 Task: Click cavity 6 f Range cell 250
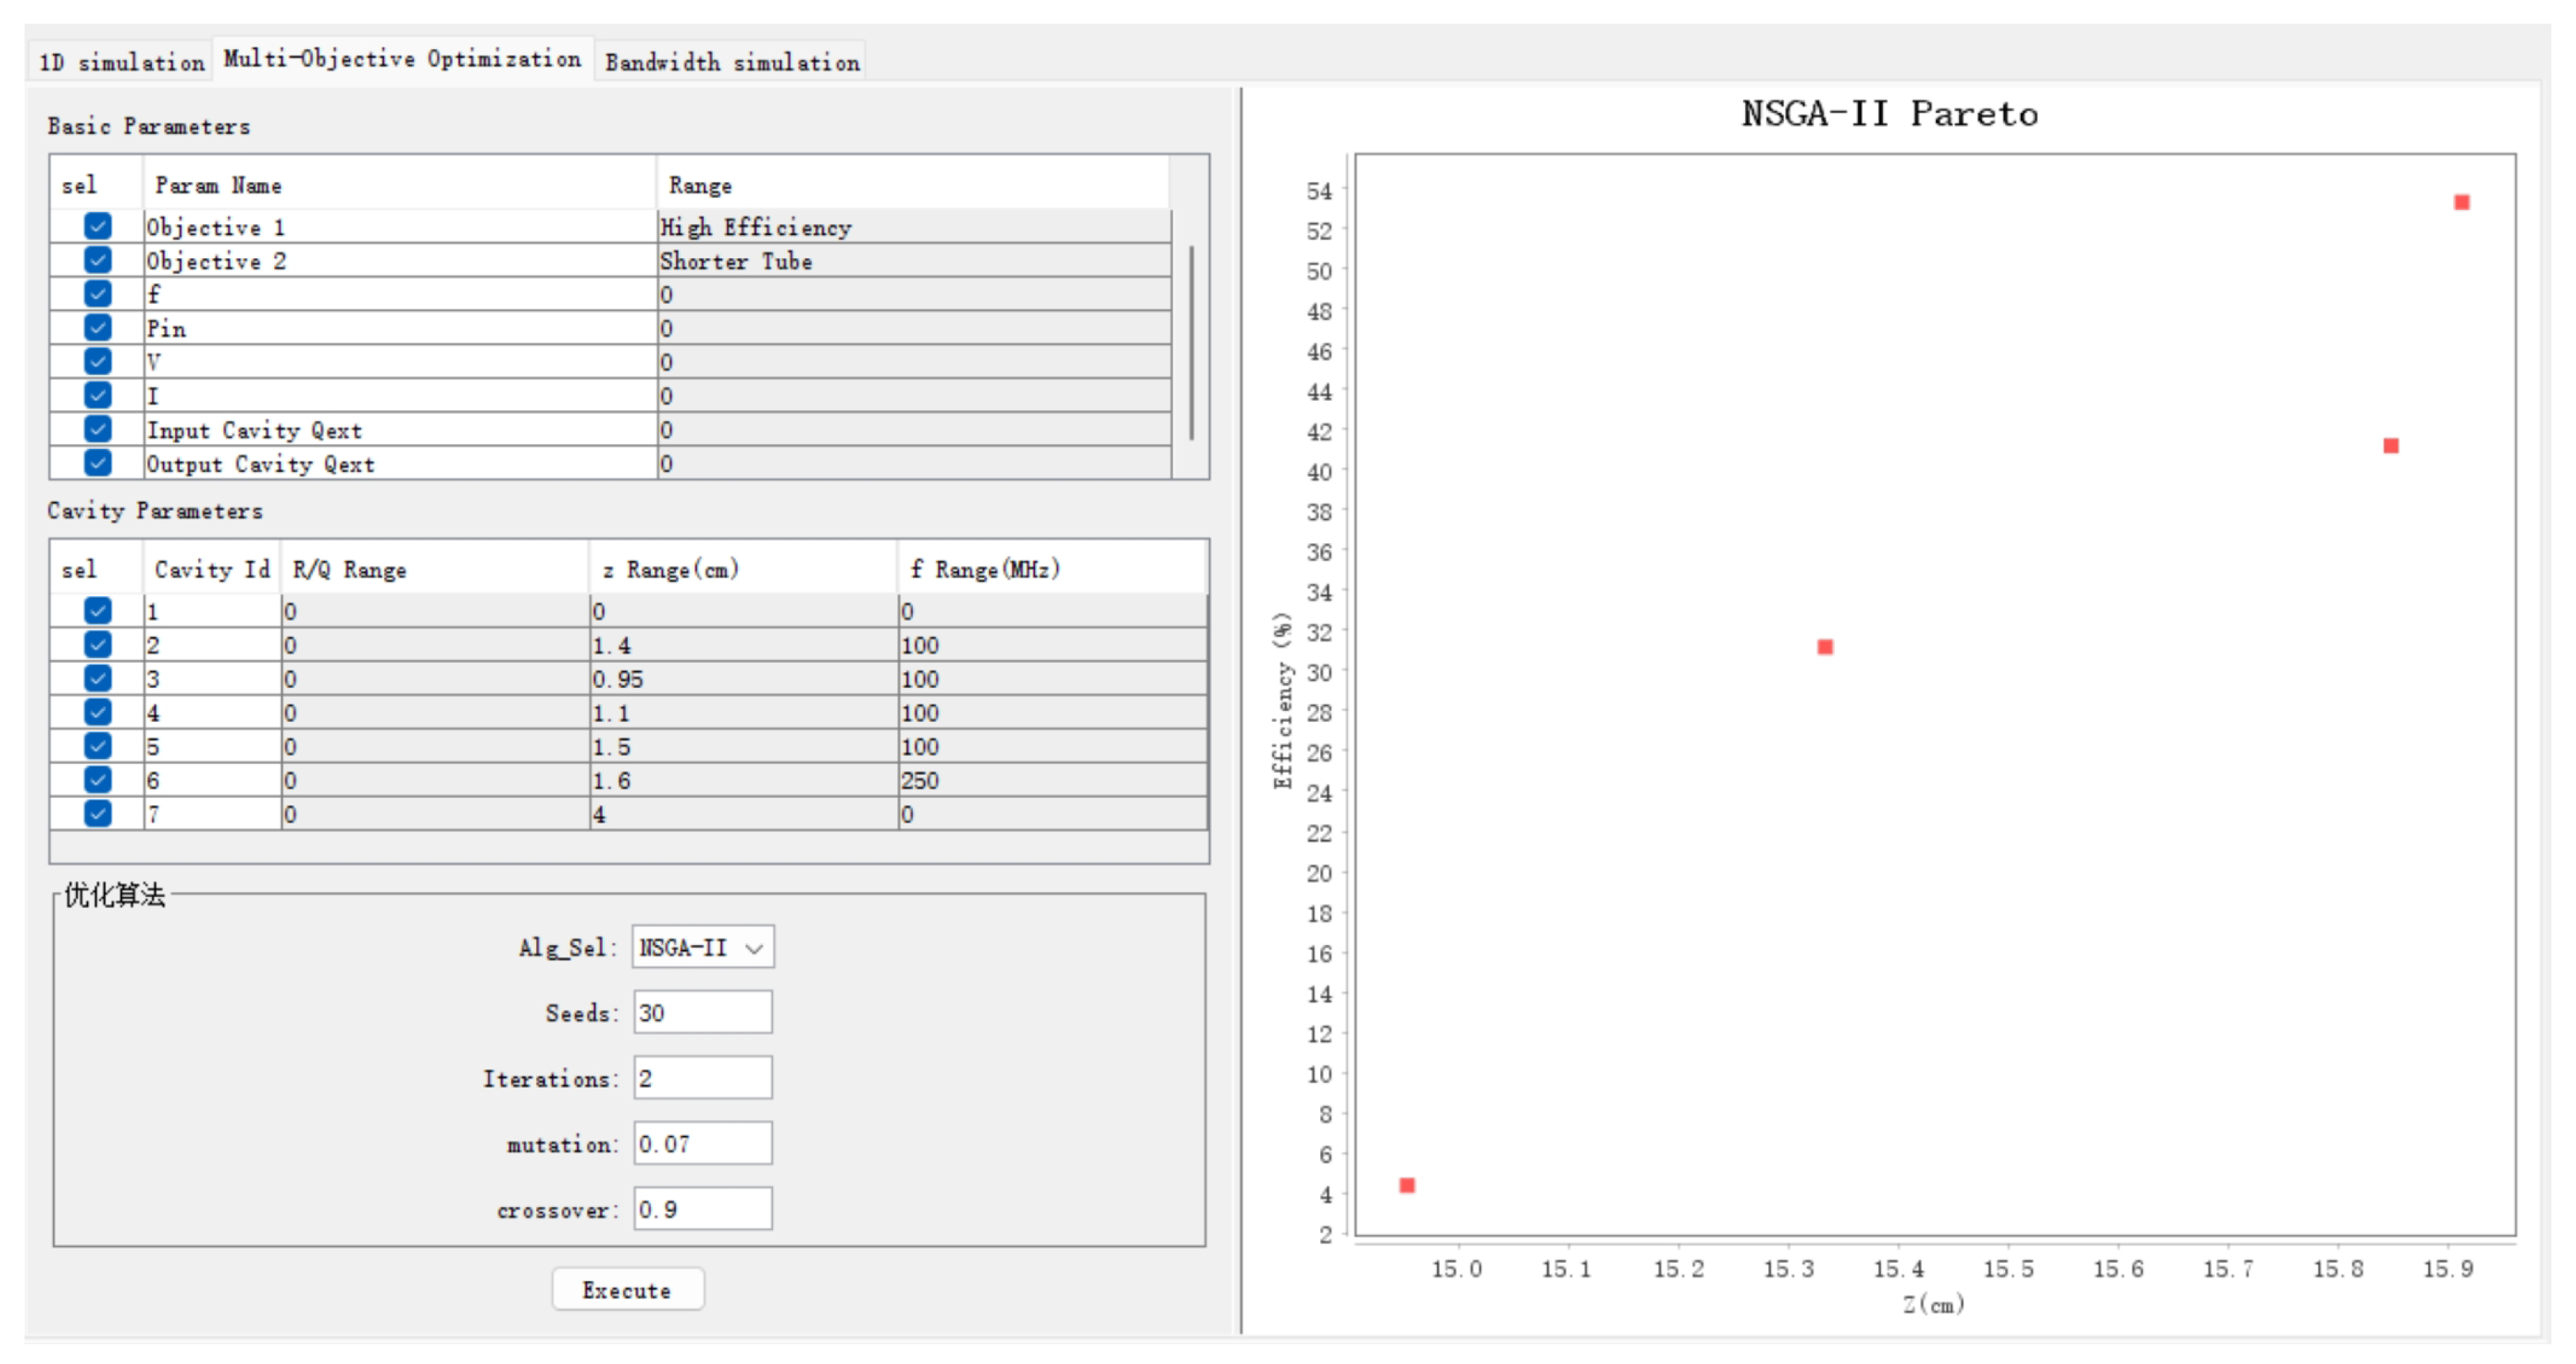1050,780
